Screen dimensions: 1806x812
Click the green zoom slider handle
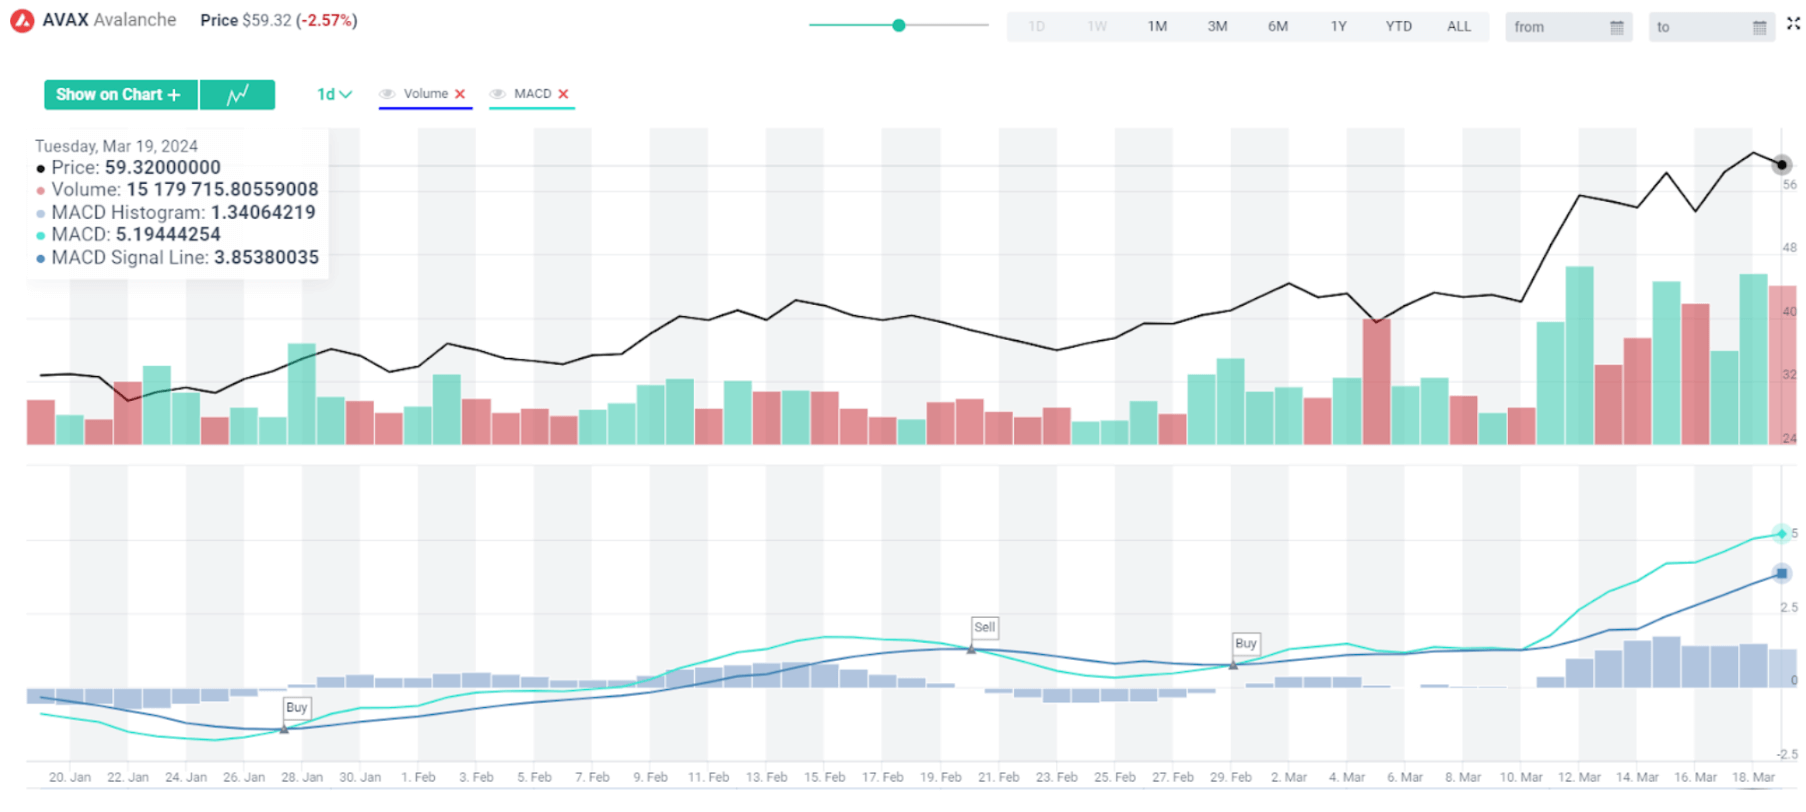pos(898,25)
